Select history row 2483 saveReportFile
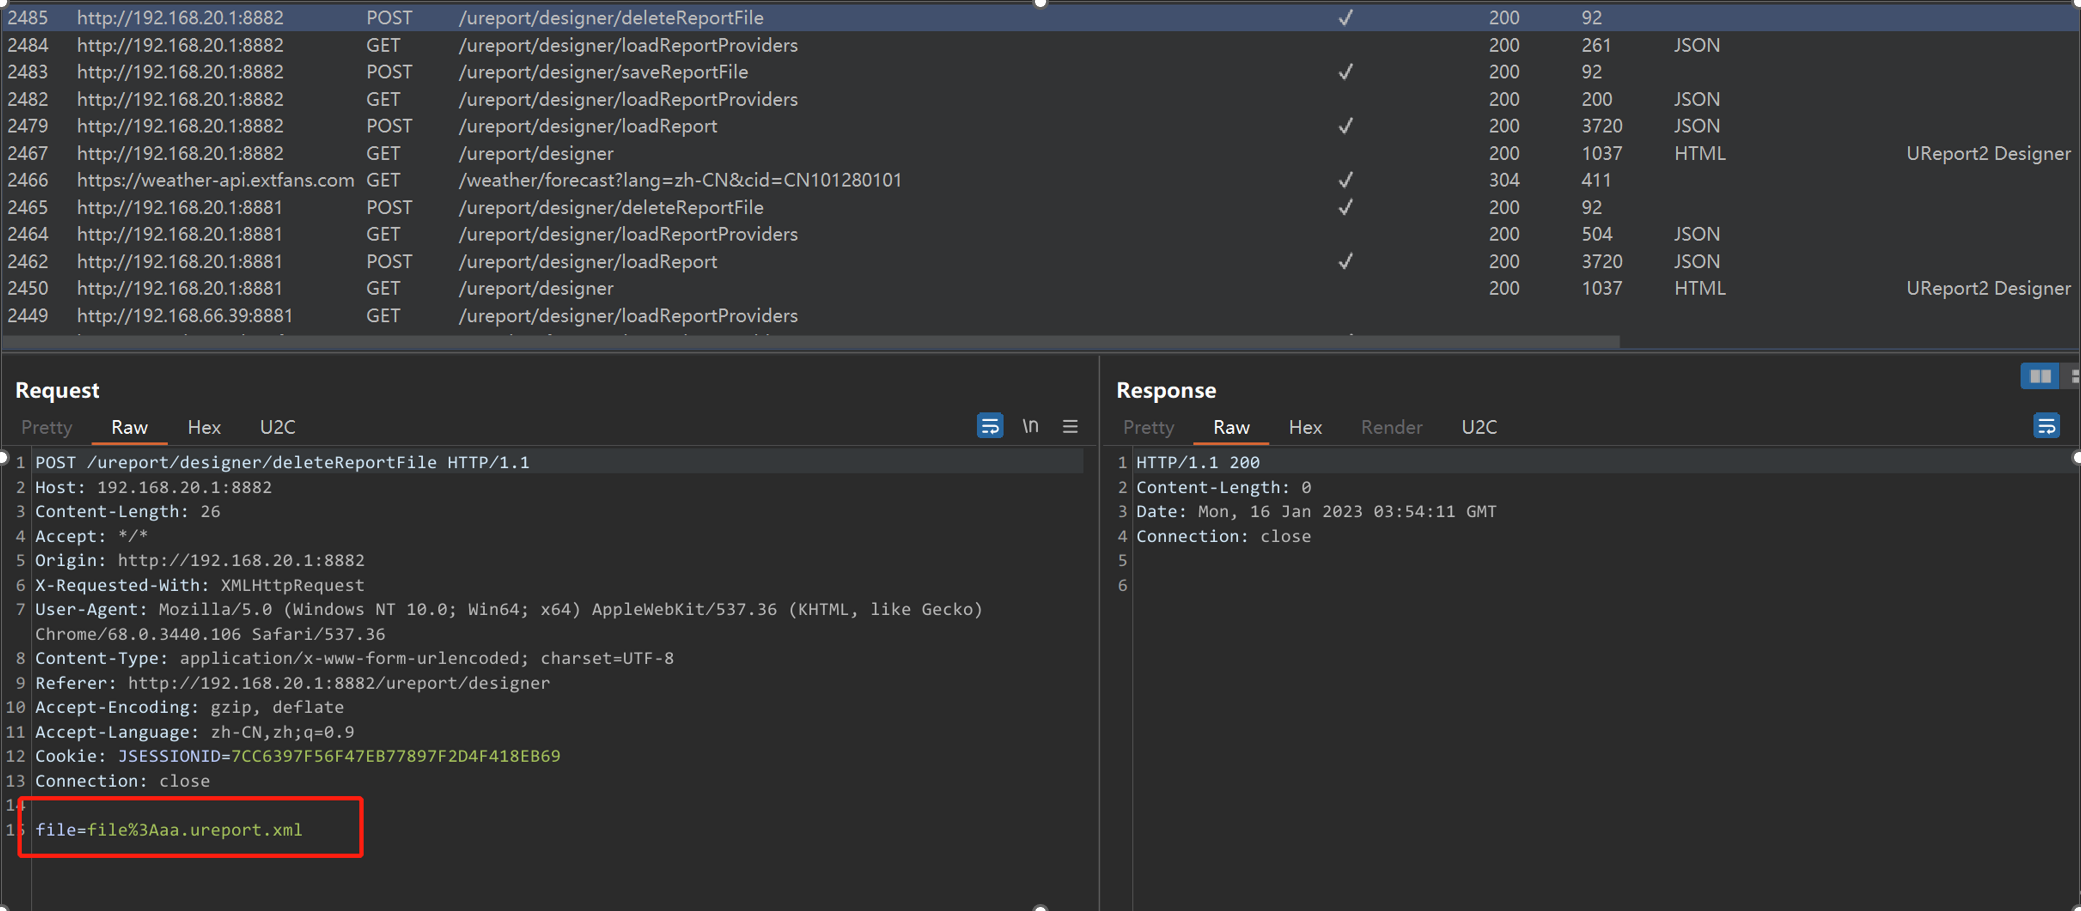The height and width of the screenshot is (911, 2081). click(1040, 72)
